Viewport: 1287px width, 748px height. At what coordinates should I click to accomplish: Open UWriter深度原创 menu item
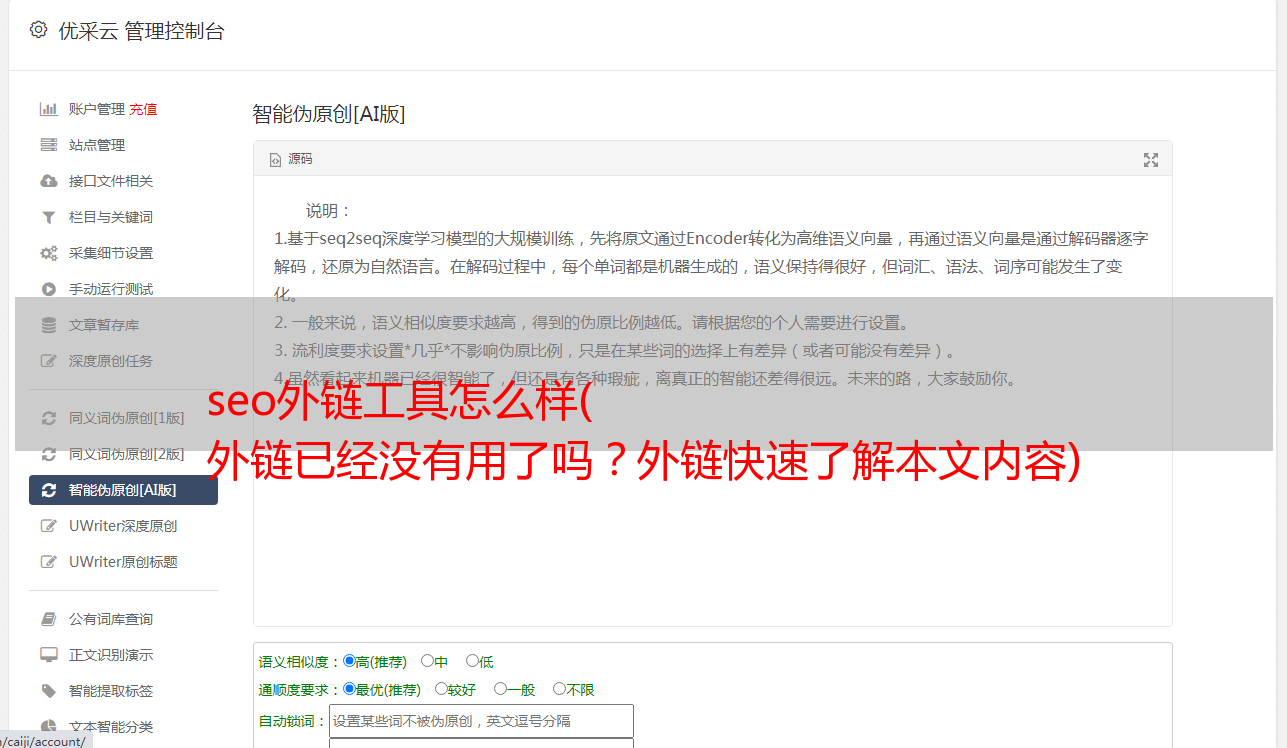123,526
